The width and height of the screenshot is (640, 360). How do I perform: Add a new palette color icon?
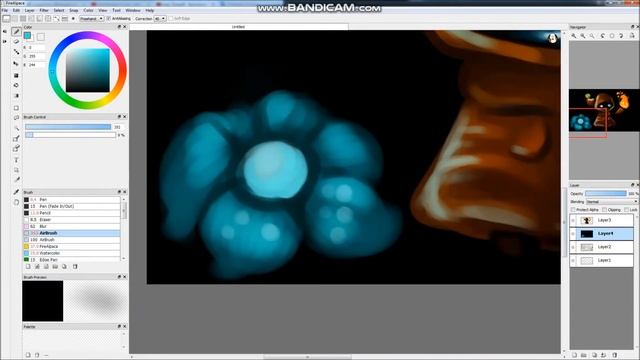[28, 355]
